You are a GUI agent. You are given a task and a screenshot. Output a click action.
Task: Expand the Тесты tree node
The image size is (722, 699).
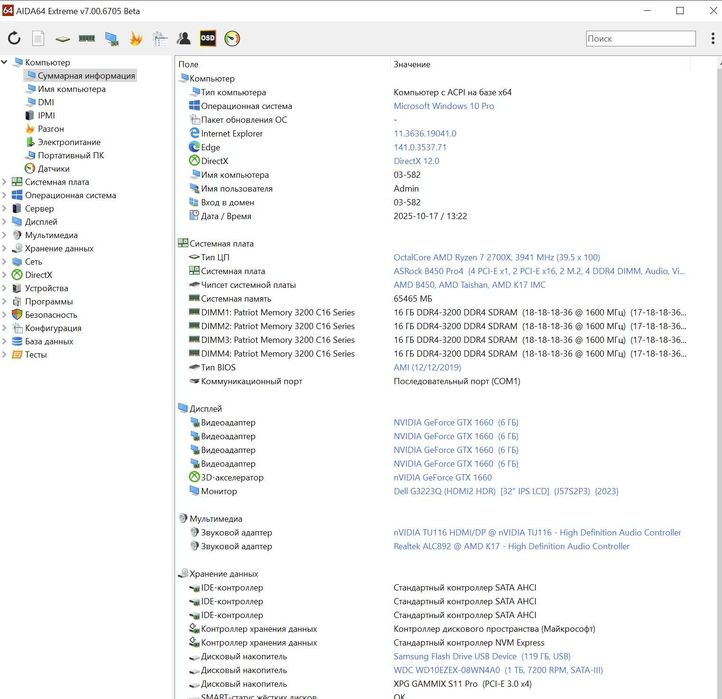5,355
